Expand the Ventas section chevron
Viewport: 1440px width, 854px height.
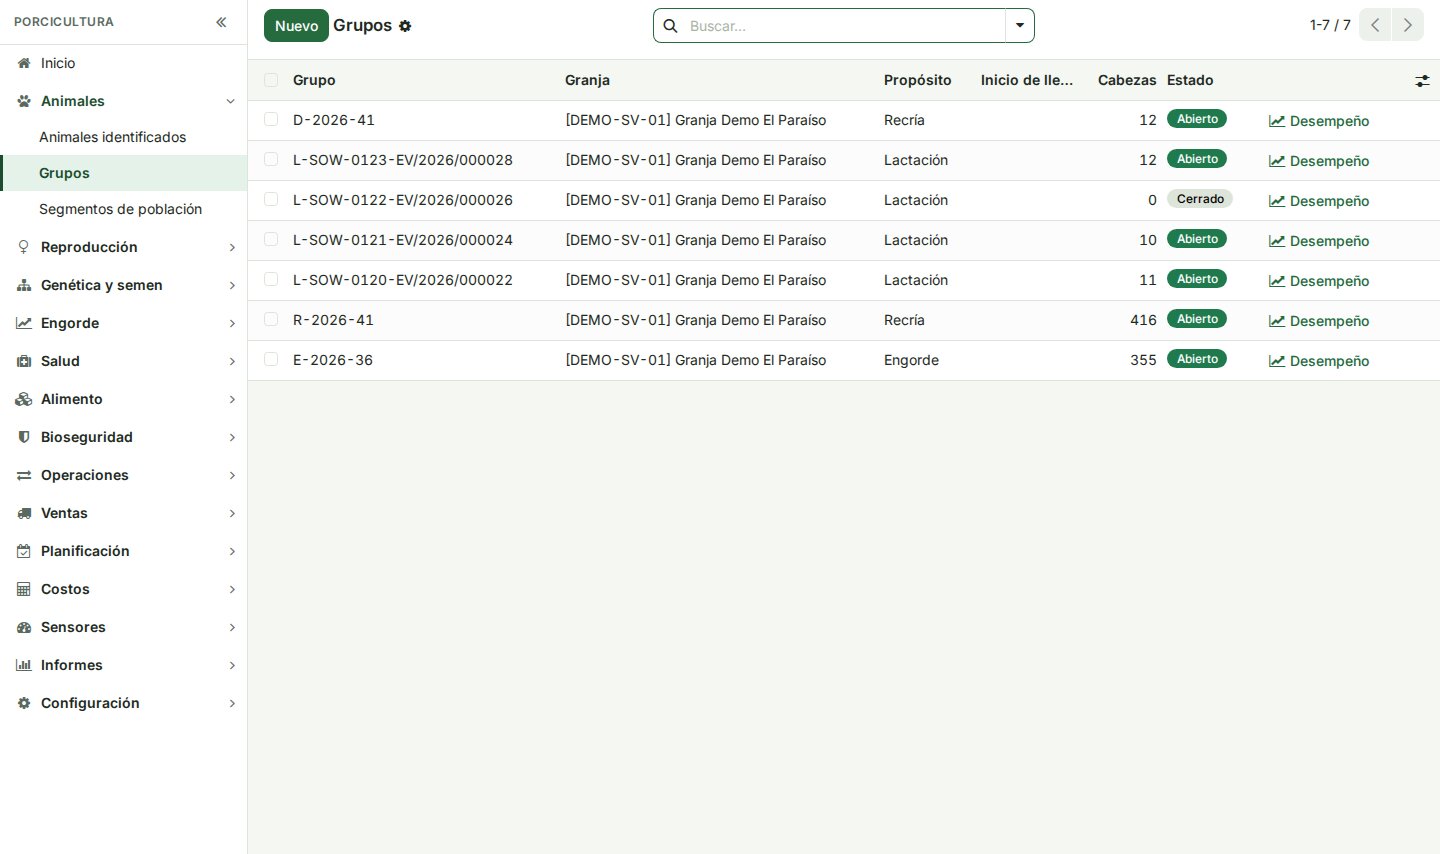(x=232, y=513)
